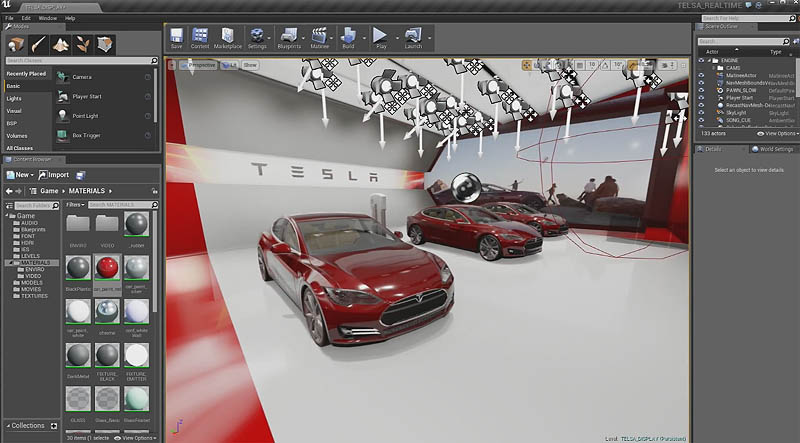Click MATERIALS in the breadcrumb path

[x=87, y=191]
